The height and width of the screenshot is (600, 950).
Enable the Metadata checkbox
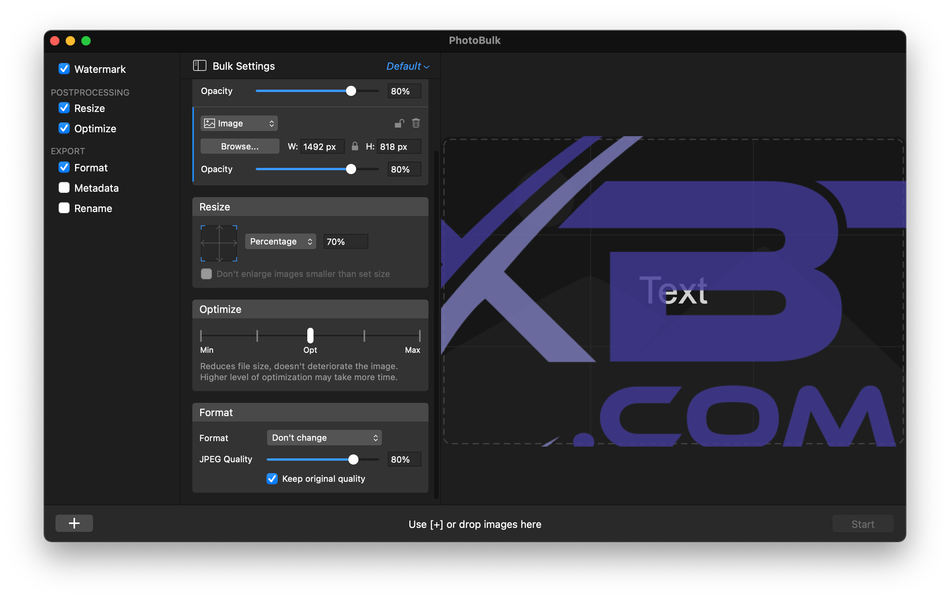[64, 188]
